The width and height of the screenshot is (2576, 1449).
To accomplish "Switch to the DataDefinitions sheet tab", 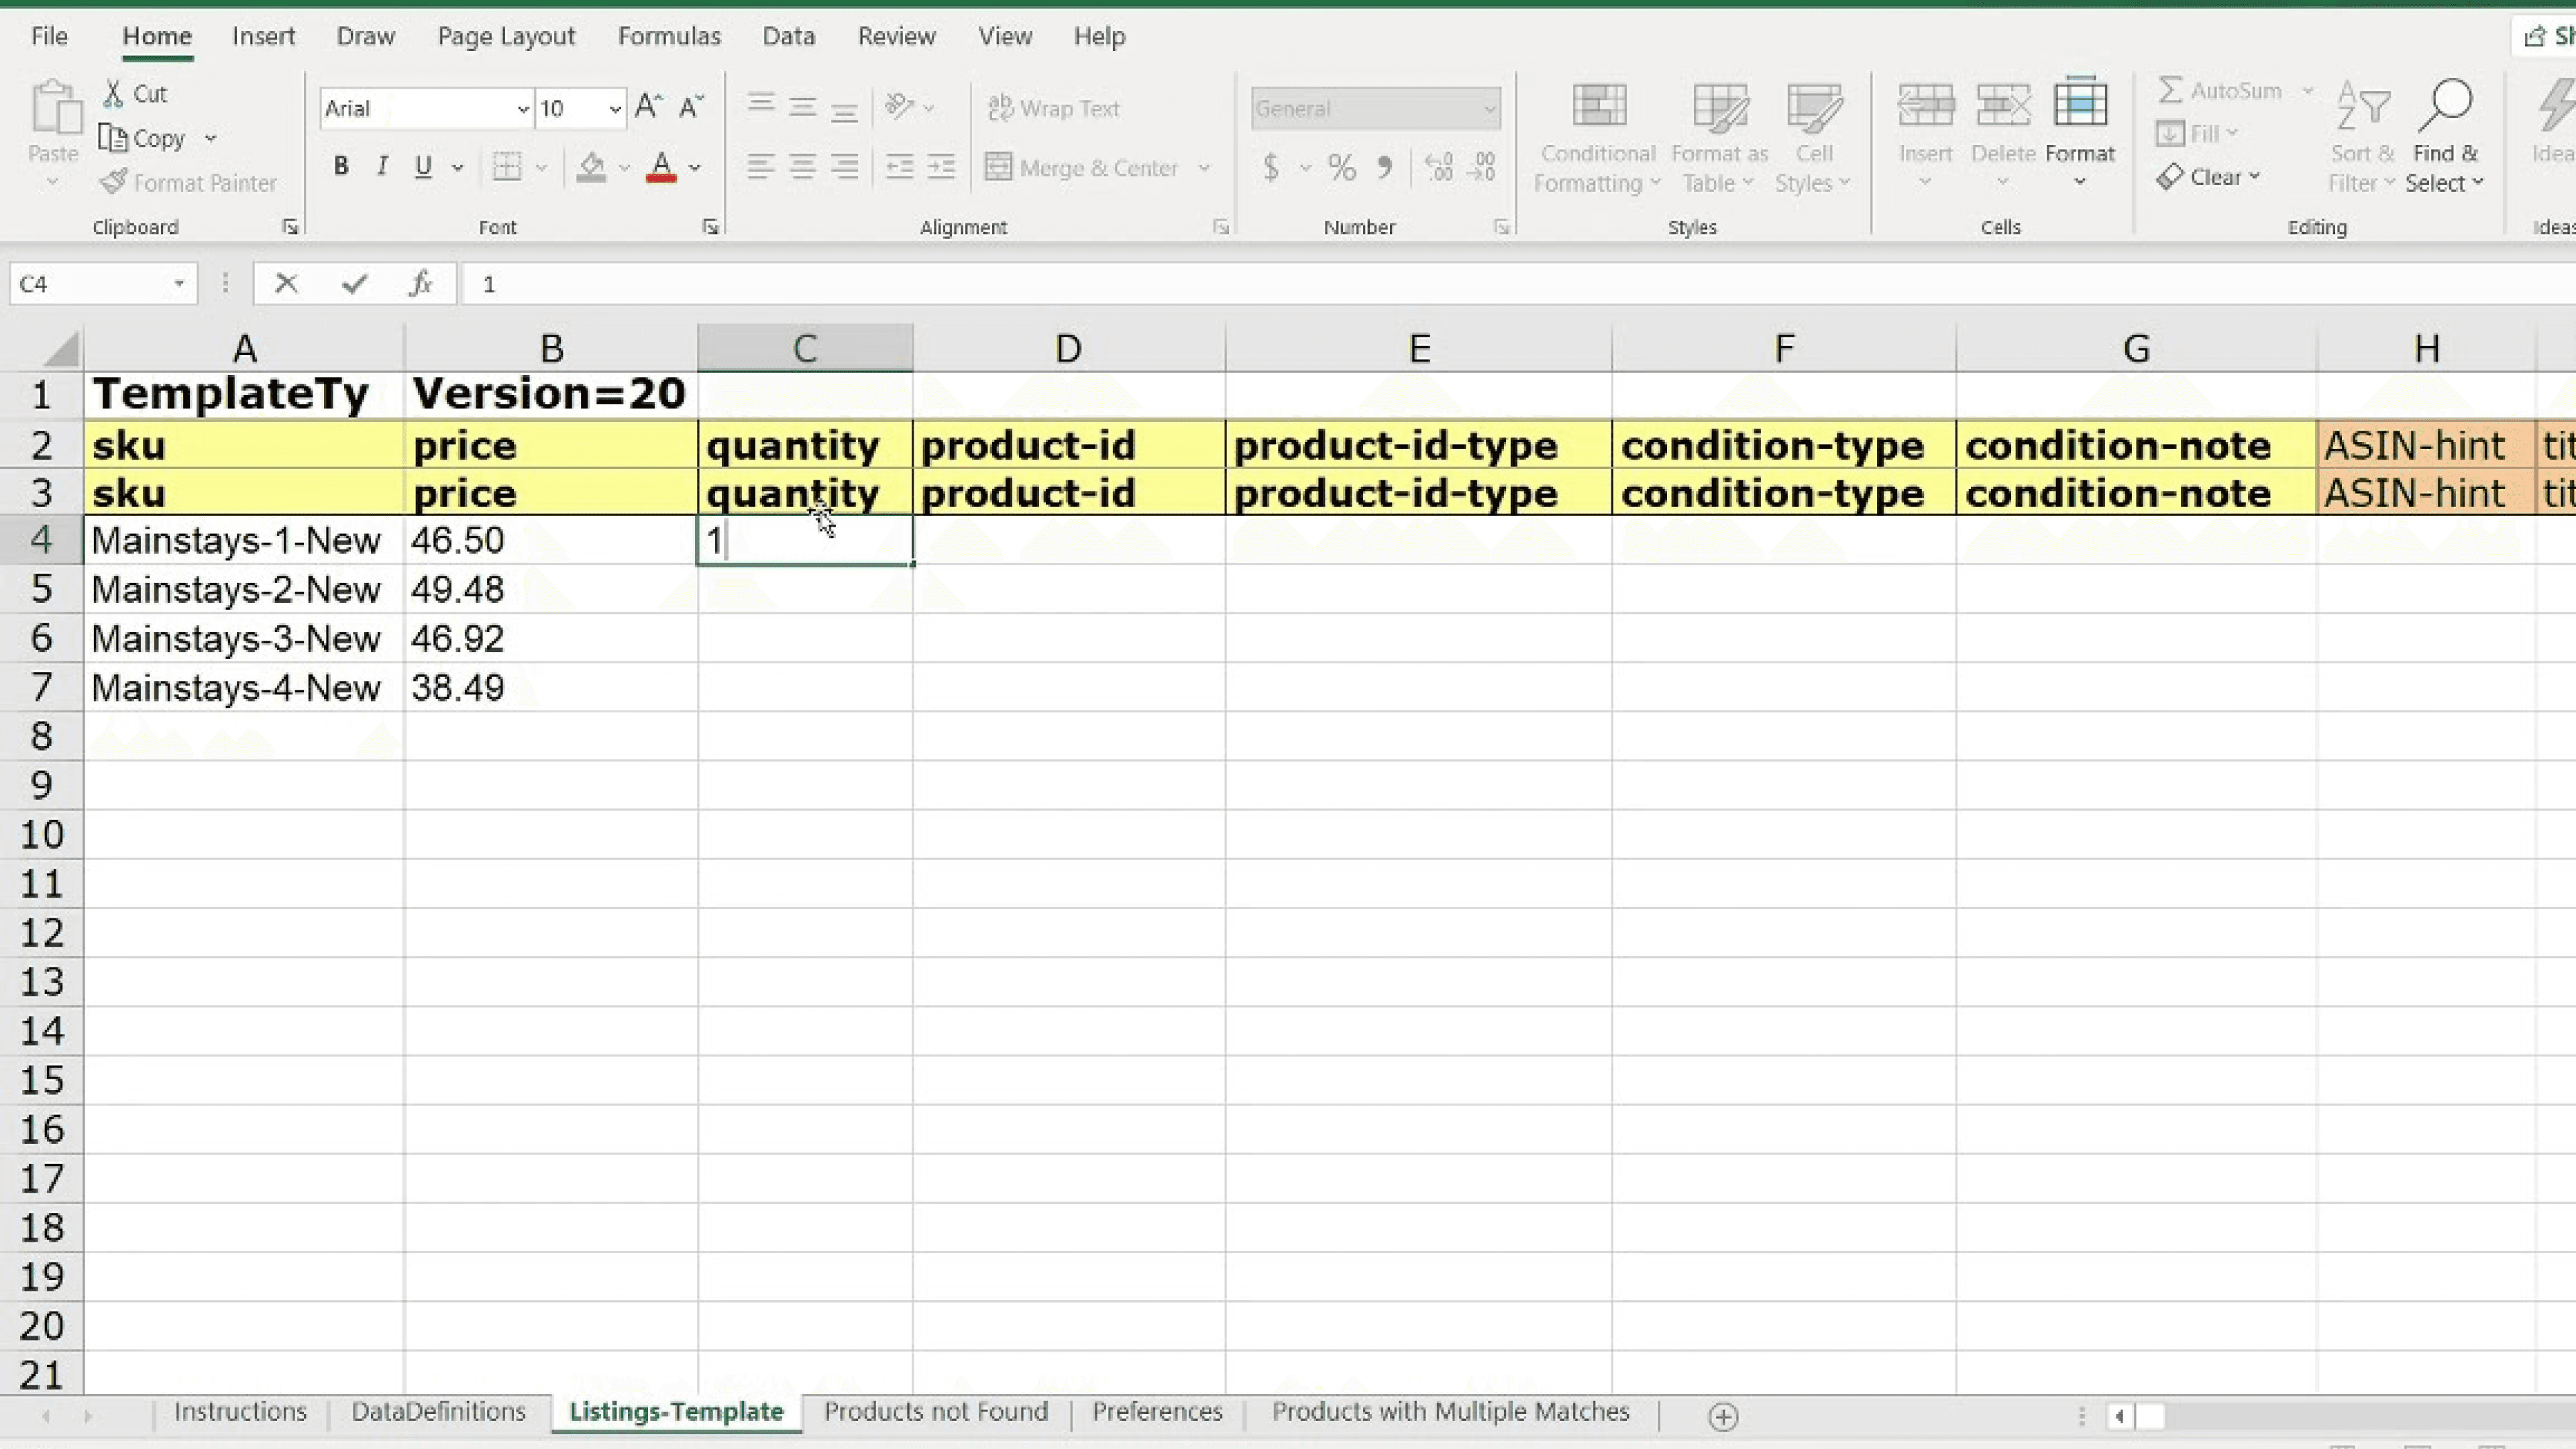I will [x=438, y=1411].
